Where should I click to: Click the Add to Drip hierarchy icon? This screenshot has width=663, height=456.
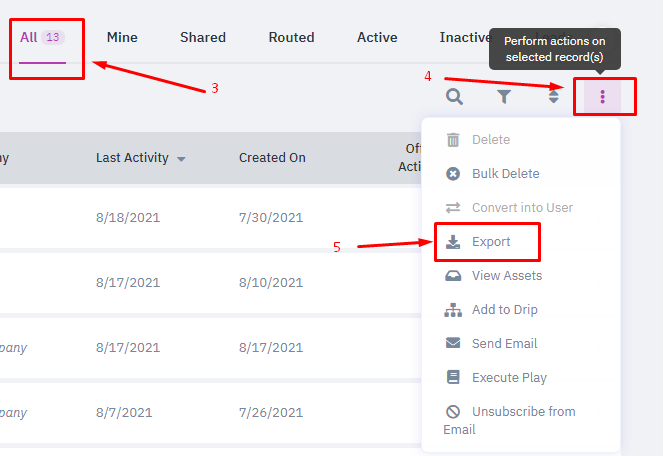pos(453,310)
